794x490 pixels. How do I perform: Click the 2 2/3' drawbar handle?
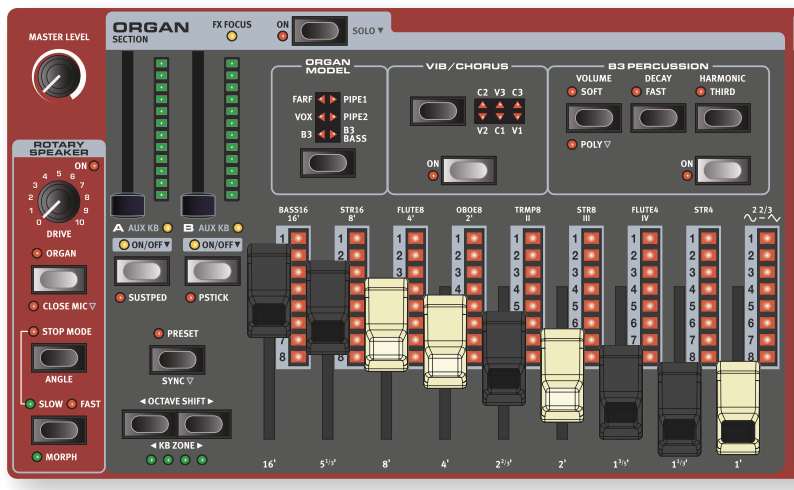pyautogui.click(x=504, y=358)
